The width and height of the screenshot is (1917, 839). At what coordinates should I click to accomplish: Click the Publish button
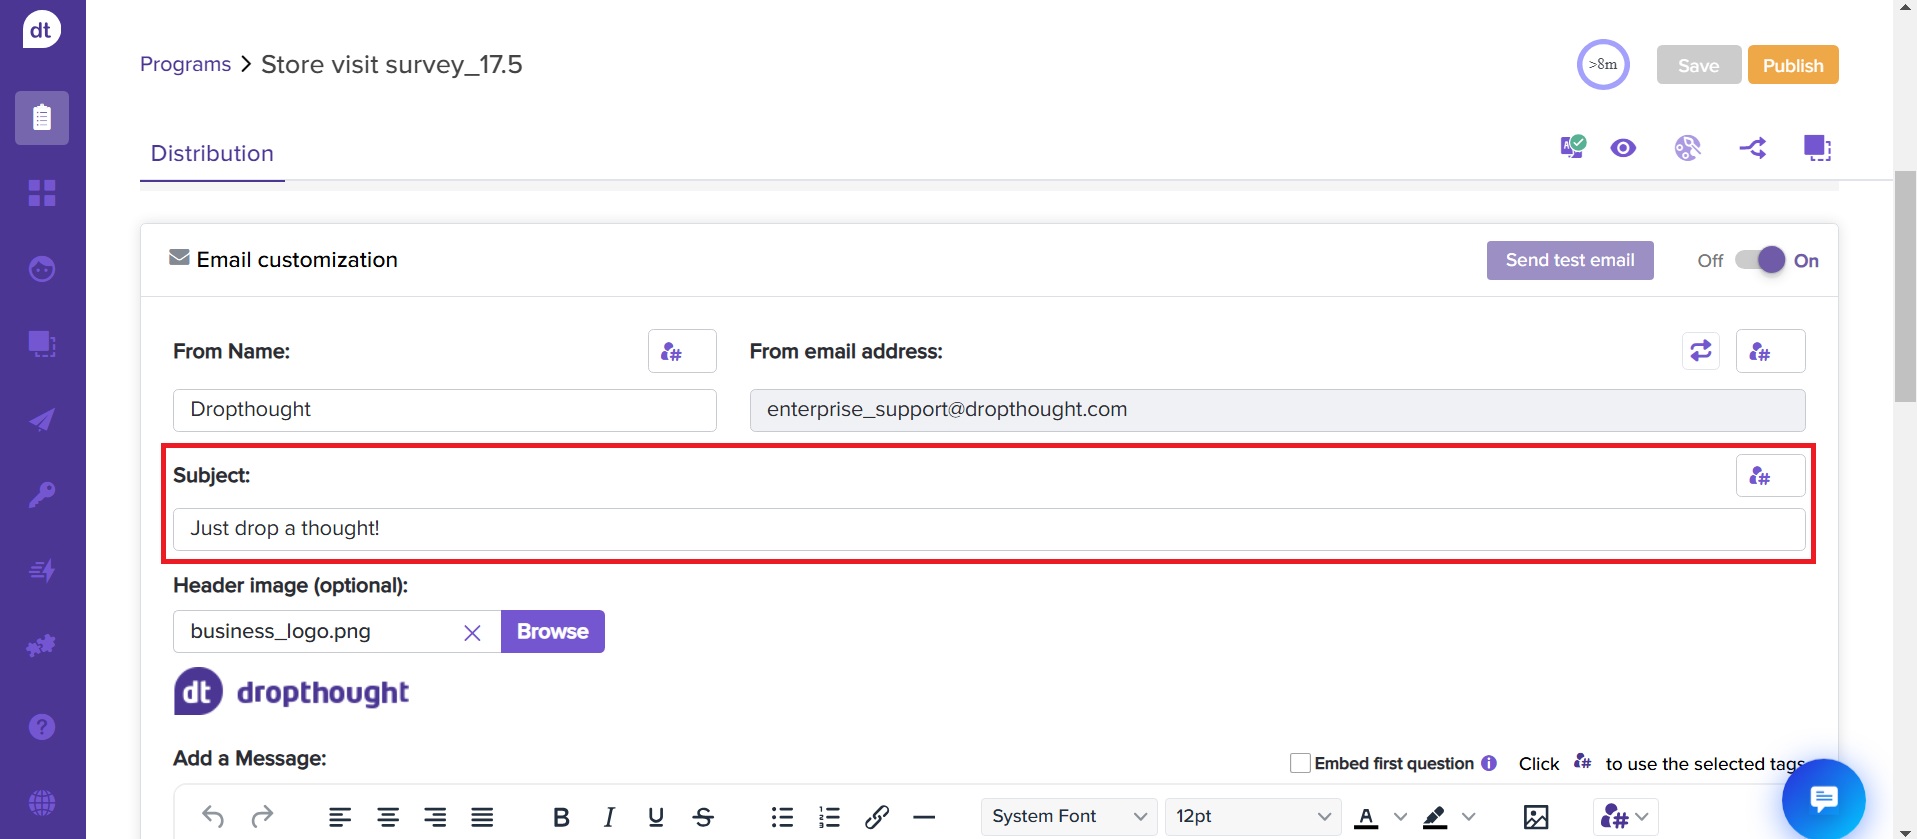click(1792, 66)
